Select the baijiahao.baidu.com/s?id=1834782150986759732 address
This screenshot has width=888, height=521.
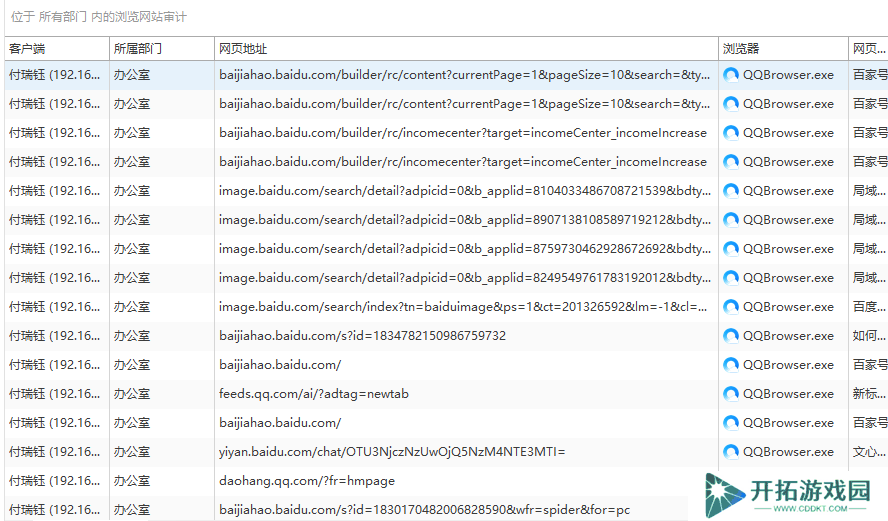[362, 336]
